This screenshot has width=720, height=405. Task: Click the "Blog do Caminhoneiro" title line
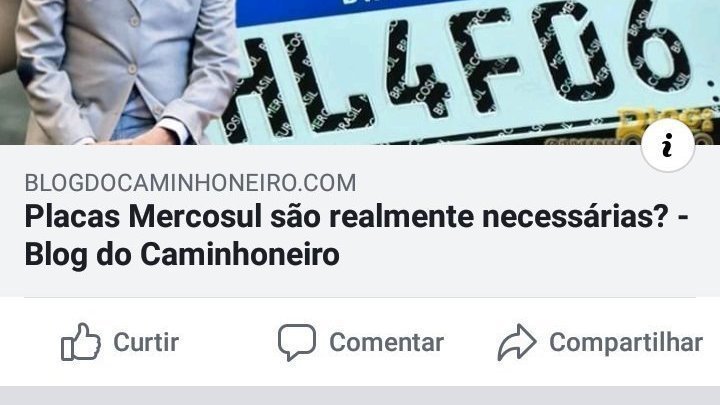pos(182,254)
